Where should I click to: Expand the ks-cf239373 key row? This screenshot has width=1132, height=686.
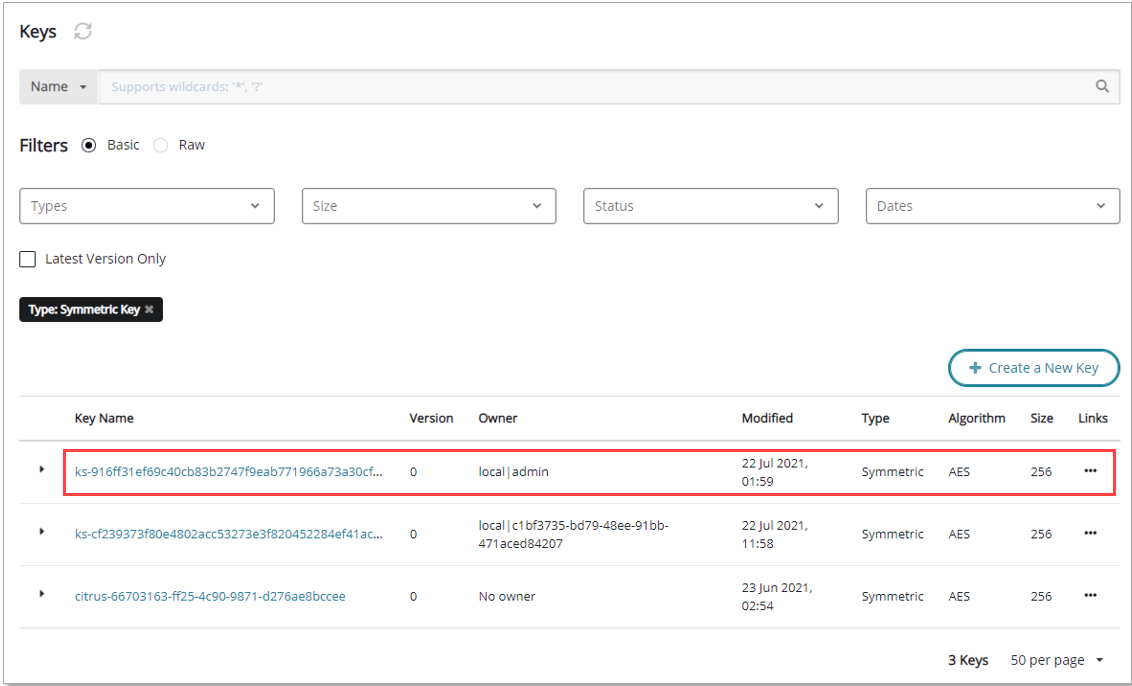click(42, 532)
